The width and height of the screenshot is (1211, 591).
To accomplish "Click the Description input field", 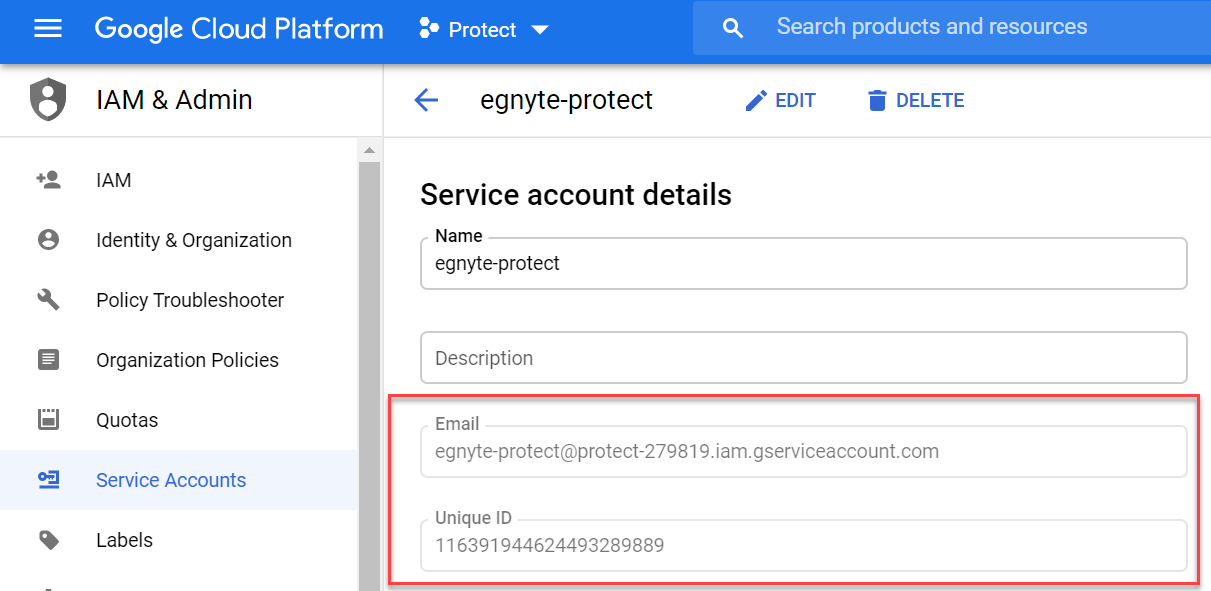I will 803,358.
